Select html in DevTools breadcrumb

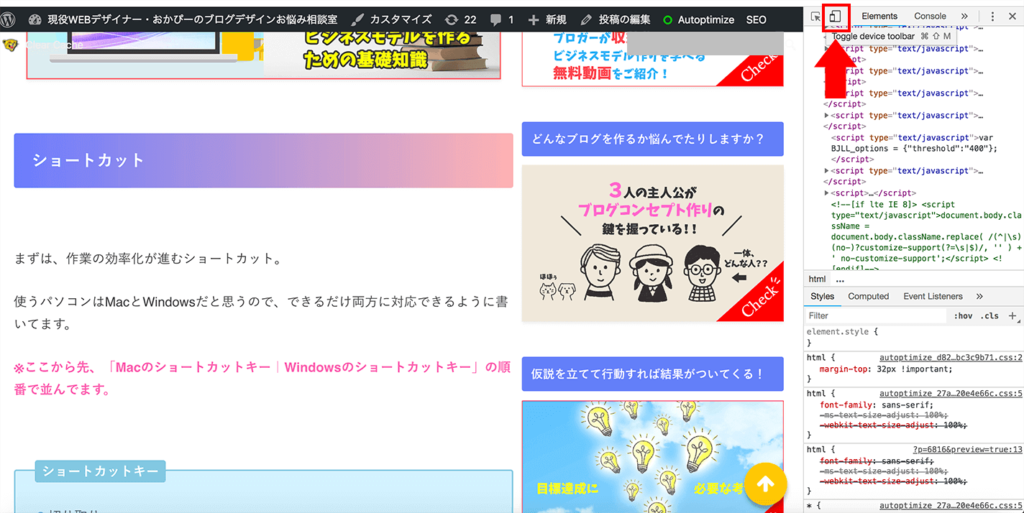(817, 279)
